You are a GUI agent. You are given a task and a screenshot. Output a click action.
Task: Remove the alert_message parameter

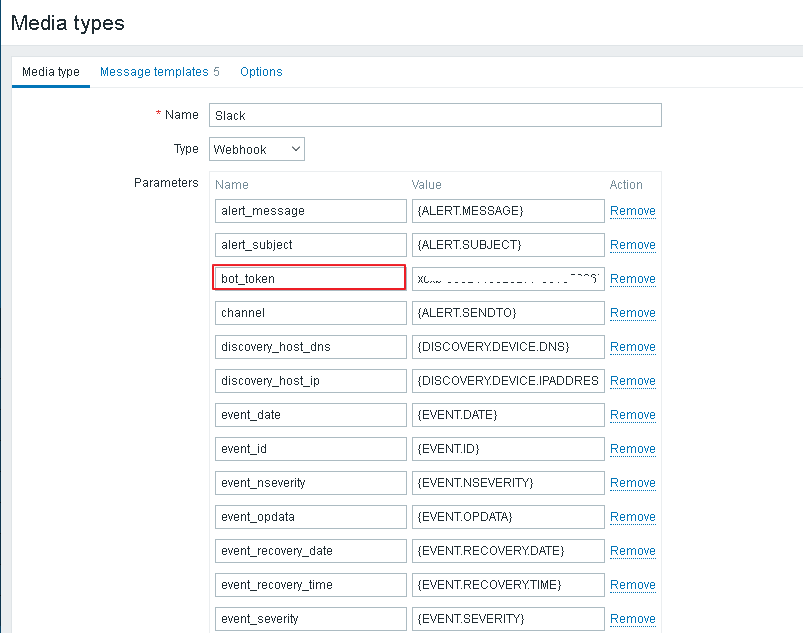click(632, 211)
